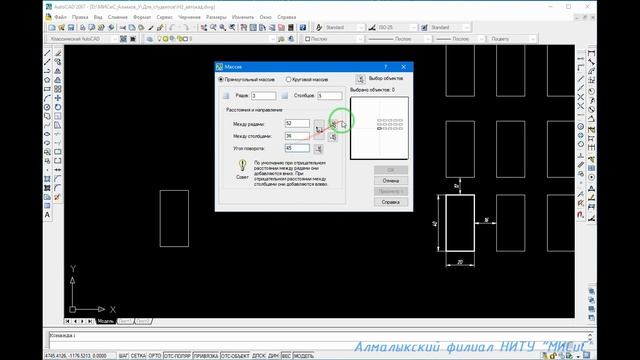This screenshot has height=360, width=640.
Task: Click the Pan realtime toolbar icon
Action: click(x=204, y=27)
